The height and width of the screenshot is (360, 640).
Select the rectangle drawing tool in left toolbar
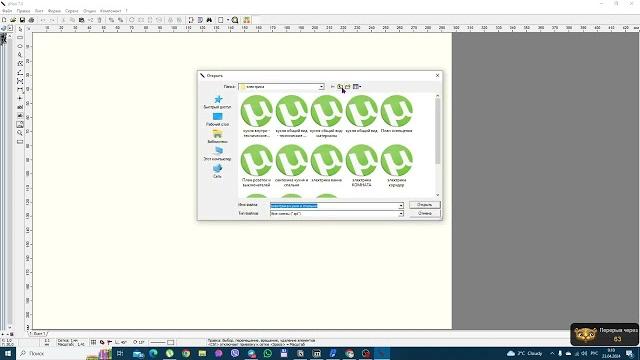(x=20, y=38)
